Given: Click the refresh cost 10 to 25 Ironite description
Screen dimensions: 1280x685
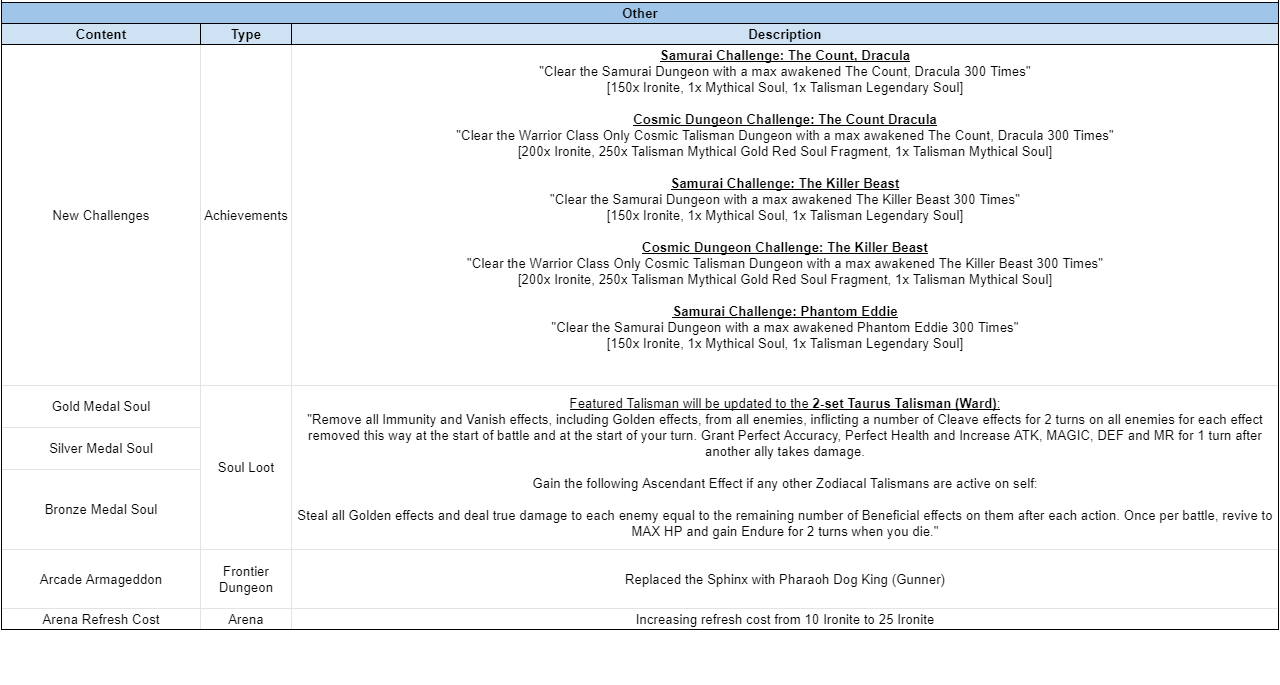Looking at the screenshot, I should 784,619.
